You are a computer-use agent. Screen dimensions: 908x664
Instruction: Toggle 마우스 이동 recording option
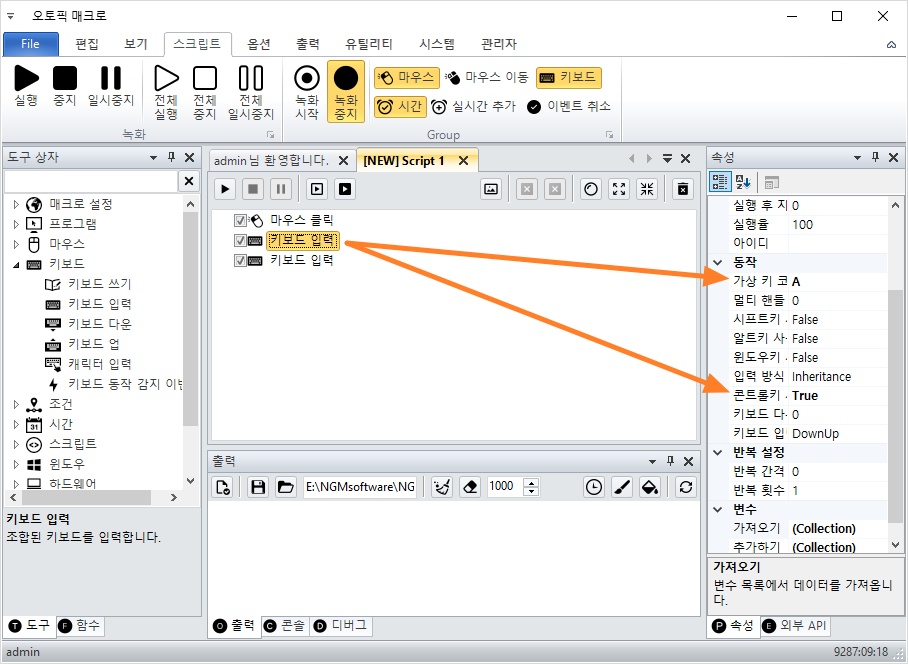[486, 78]
